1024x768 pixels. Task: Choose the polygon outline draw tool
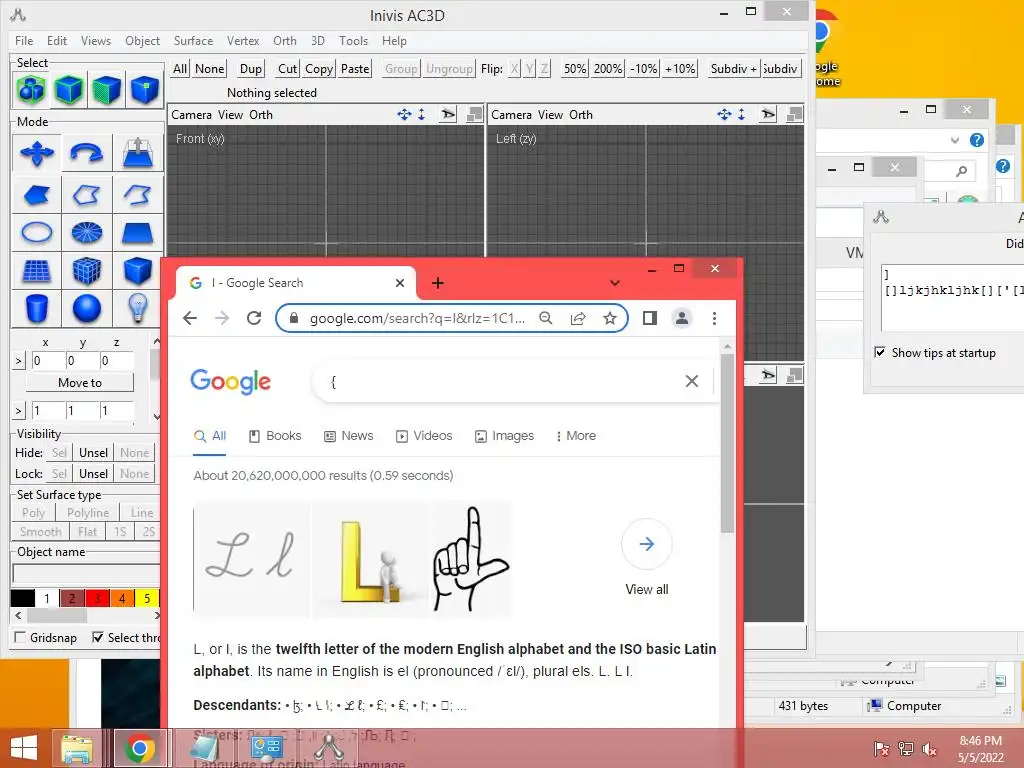pos(87,195)
